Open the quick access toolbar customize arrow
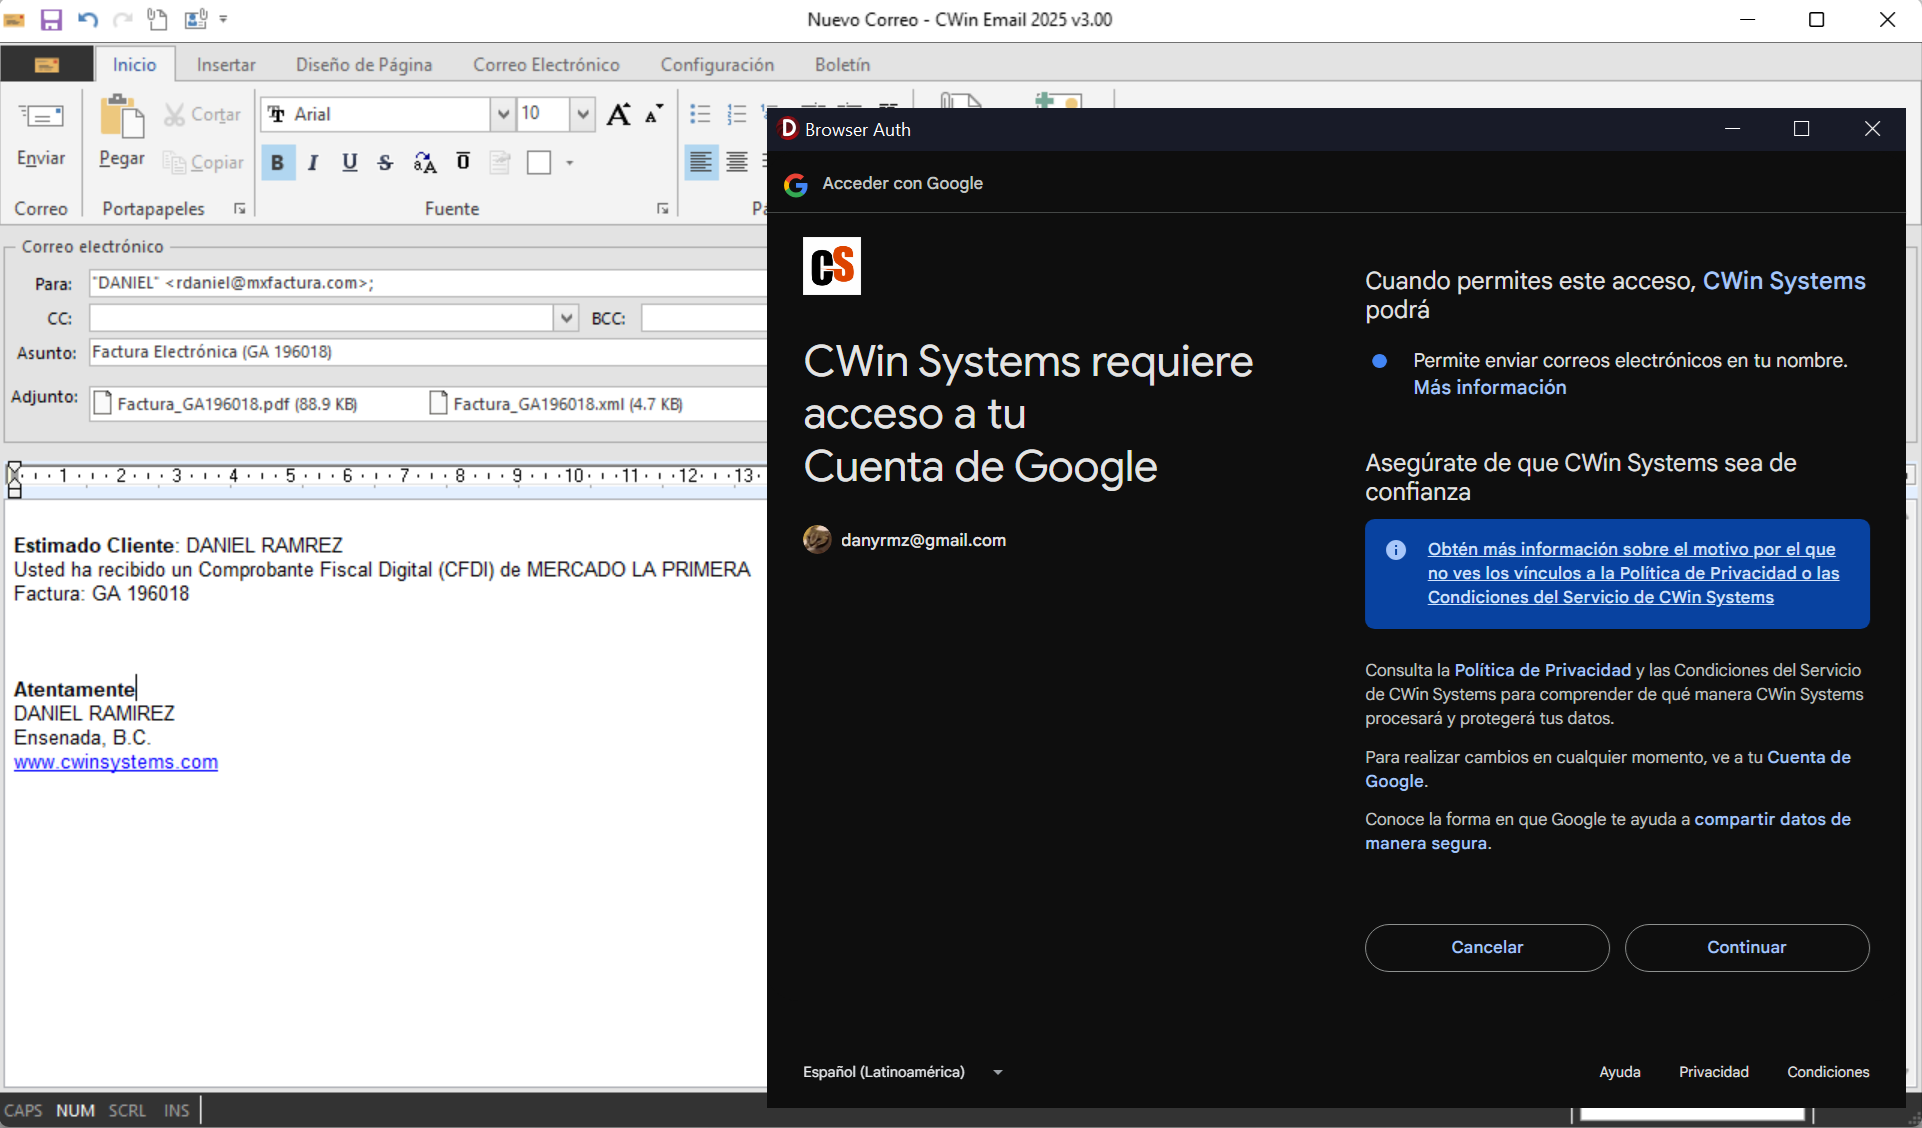Viewport: 1922px width, 1128px height. [x=223, y=19]
